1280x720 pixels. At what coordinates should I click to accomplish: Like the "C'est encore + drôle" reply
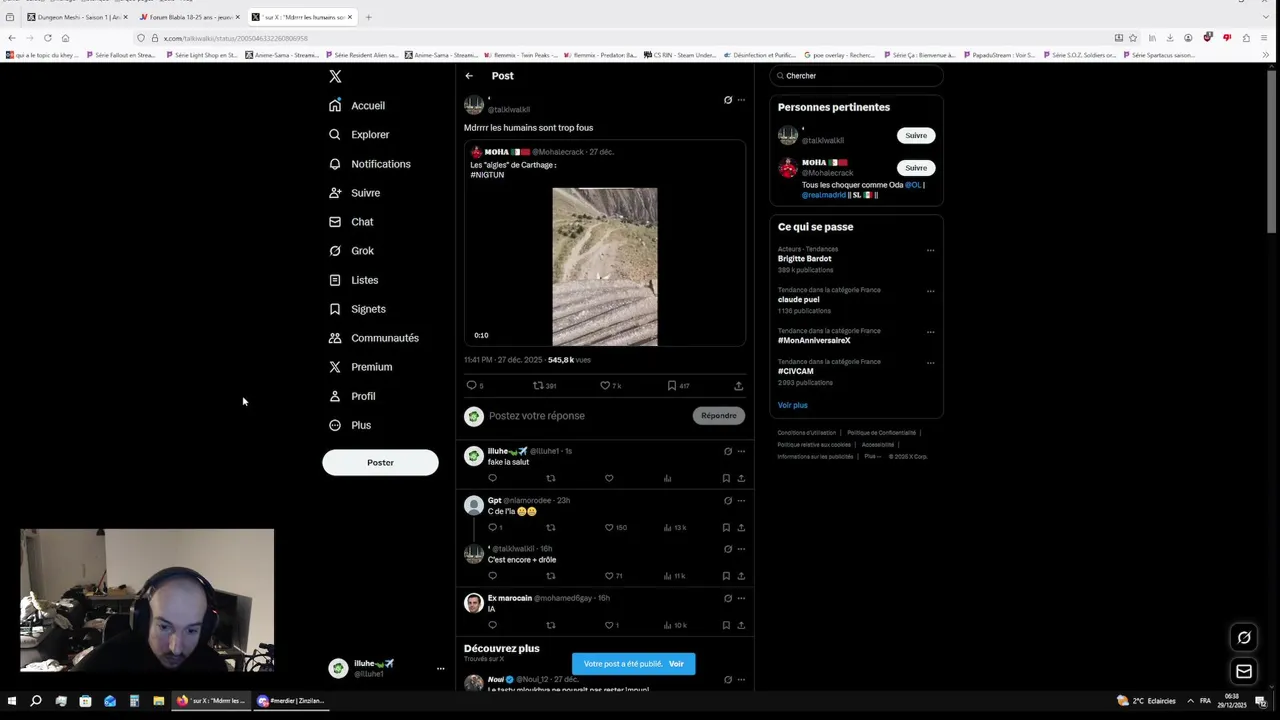pyautogui.click(x=609, y=576)
